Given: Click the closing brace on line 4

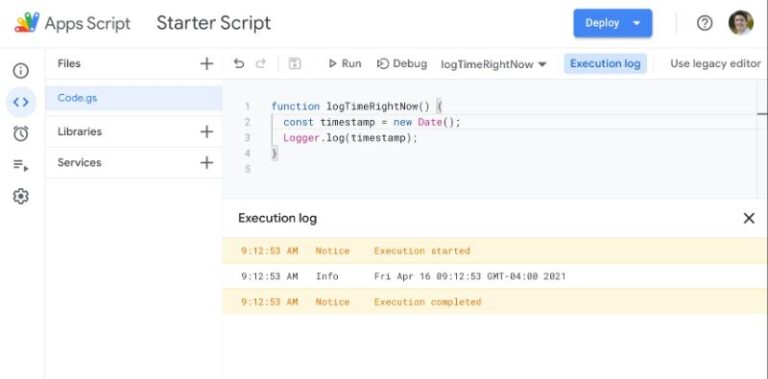Looking at the screenshot, I should tap(274, 153).
